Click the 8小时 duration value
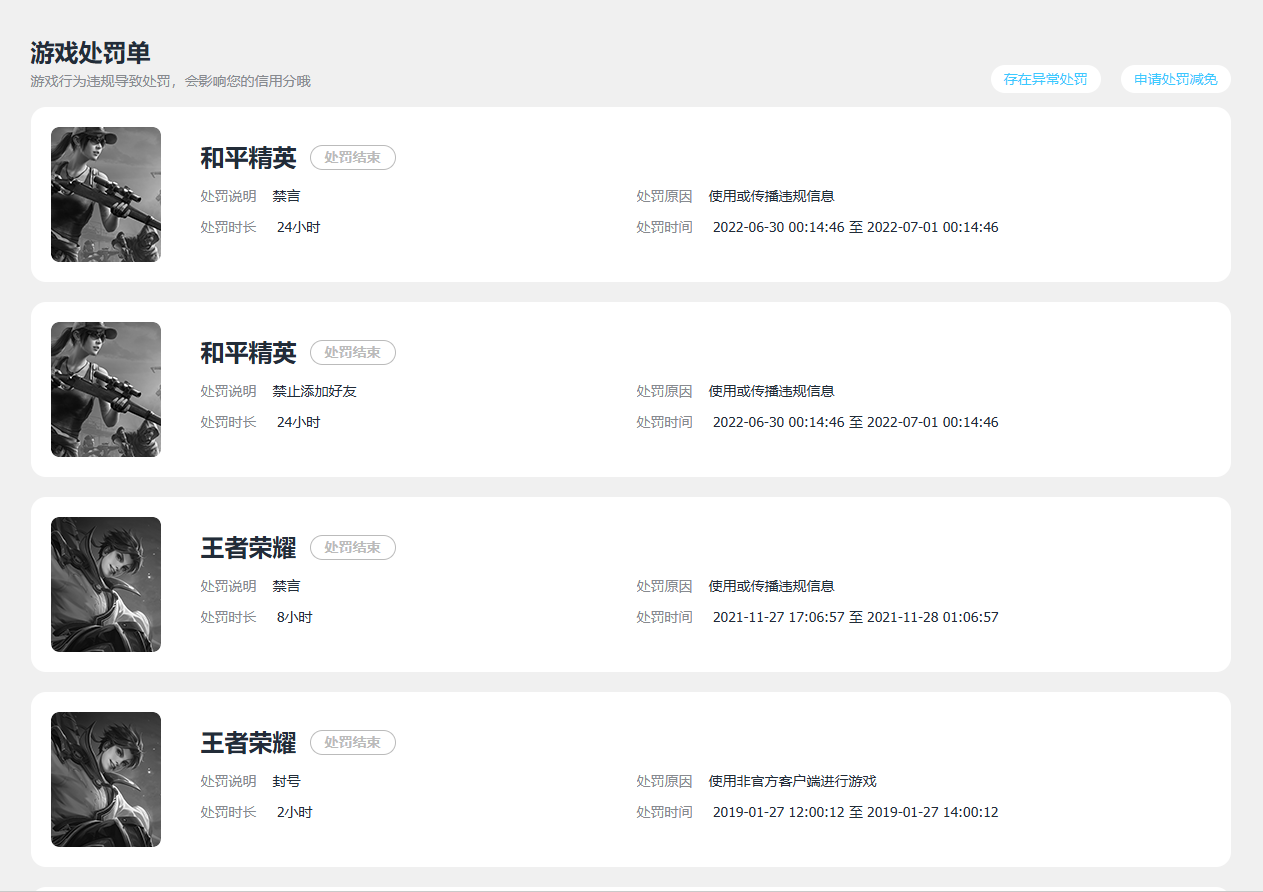The height and width of the screenshot is (892, 1263). point(295,617)
